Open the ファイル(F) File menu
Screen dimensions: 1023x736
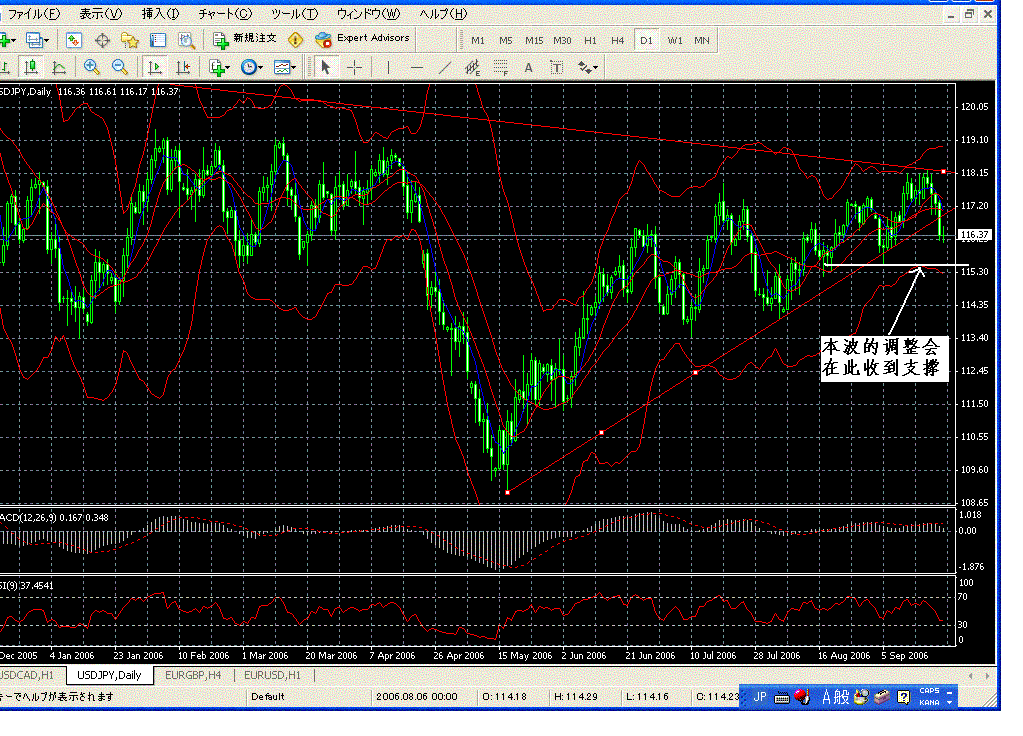coord(33,14)
